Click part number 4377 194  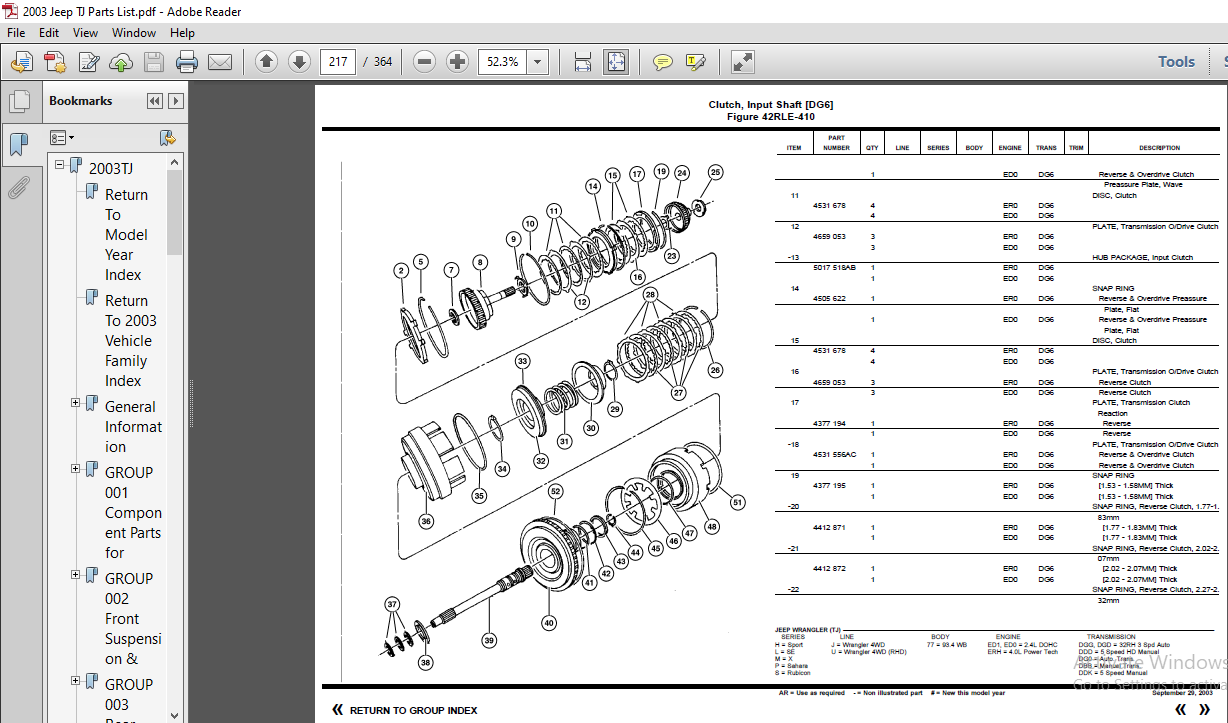pos(829,423)
